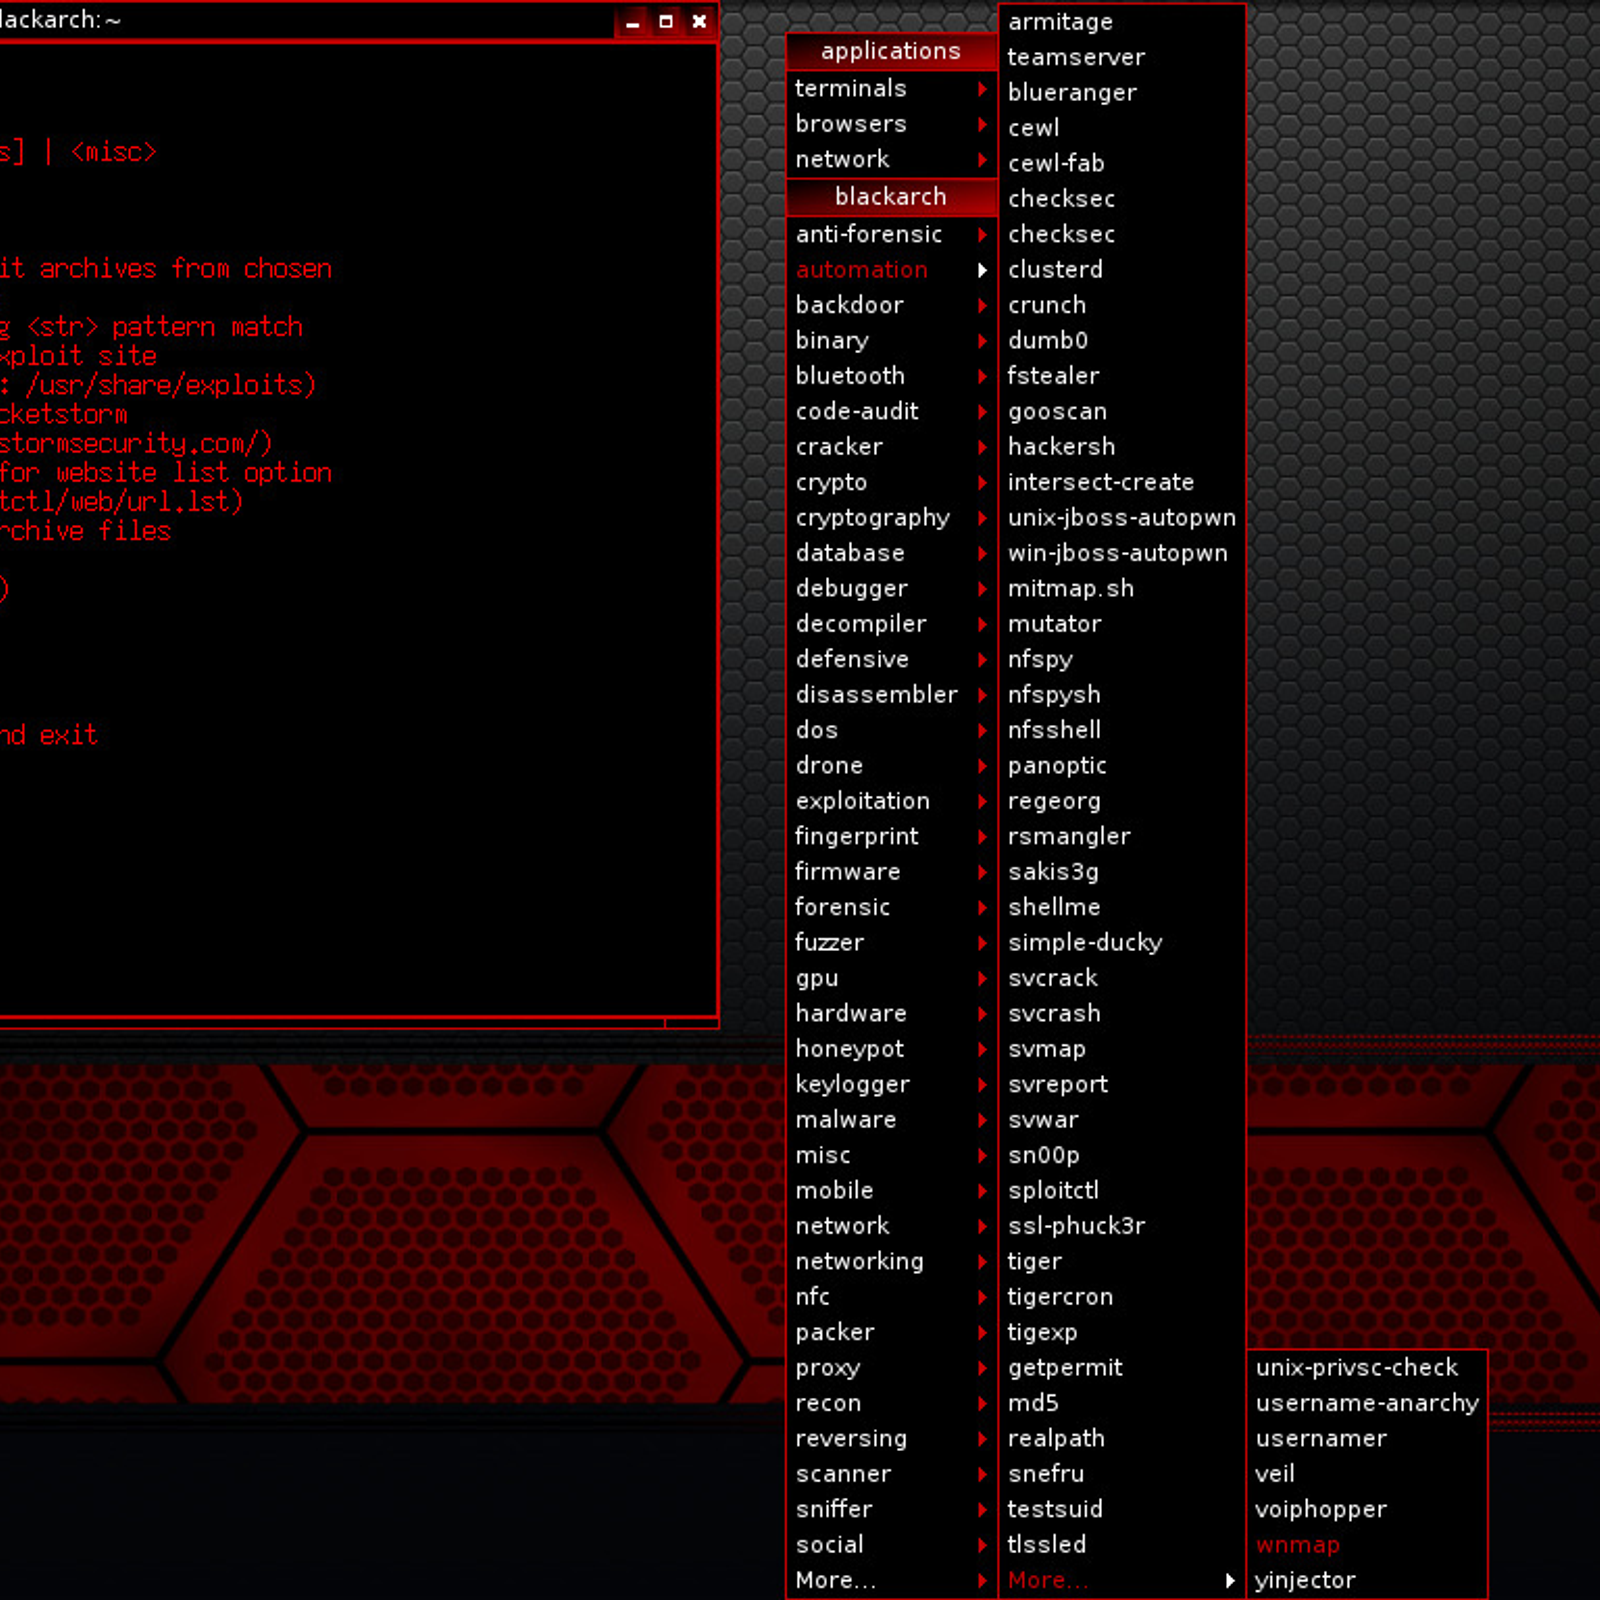Open the nfc category

tap(892, 1297)
